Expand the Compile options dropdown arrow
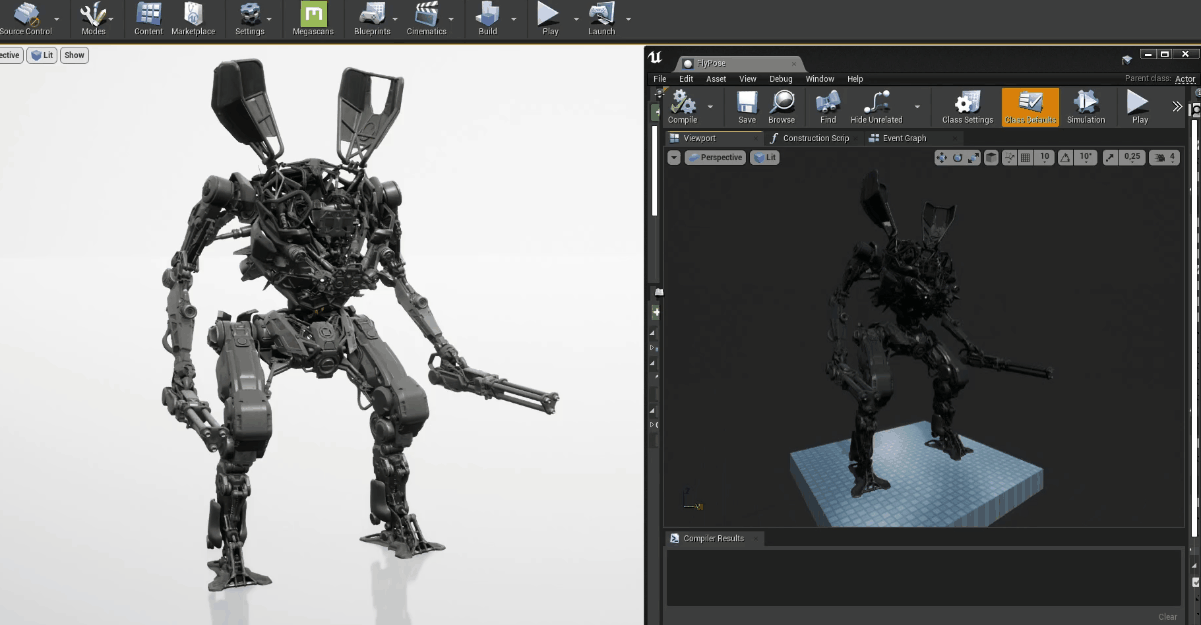The width and height of the screenshot is (1201, 625). click(x=711, y=105)
